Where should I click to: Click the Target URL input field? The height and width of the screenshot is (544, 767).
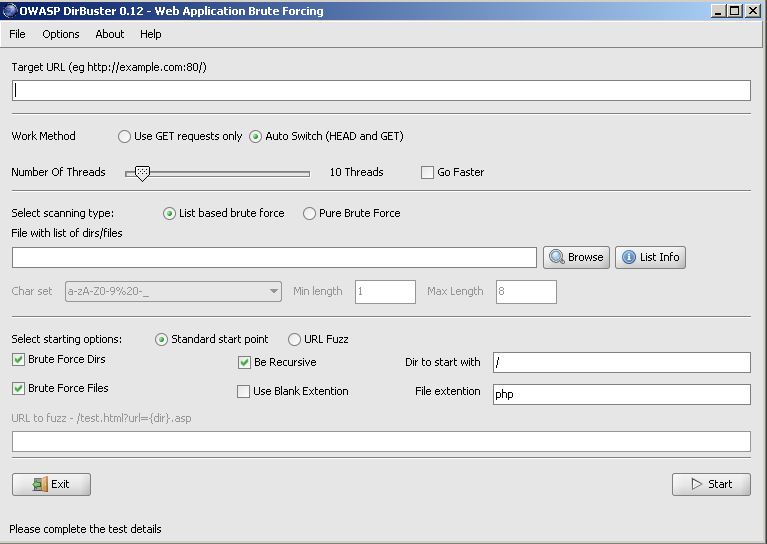point(381,91)
